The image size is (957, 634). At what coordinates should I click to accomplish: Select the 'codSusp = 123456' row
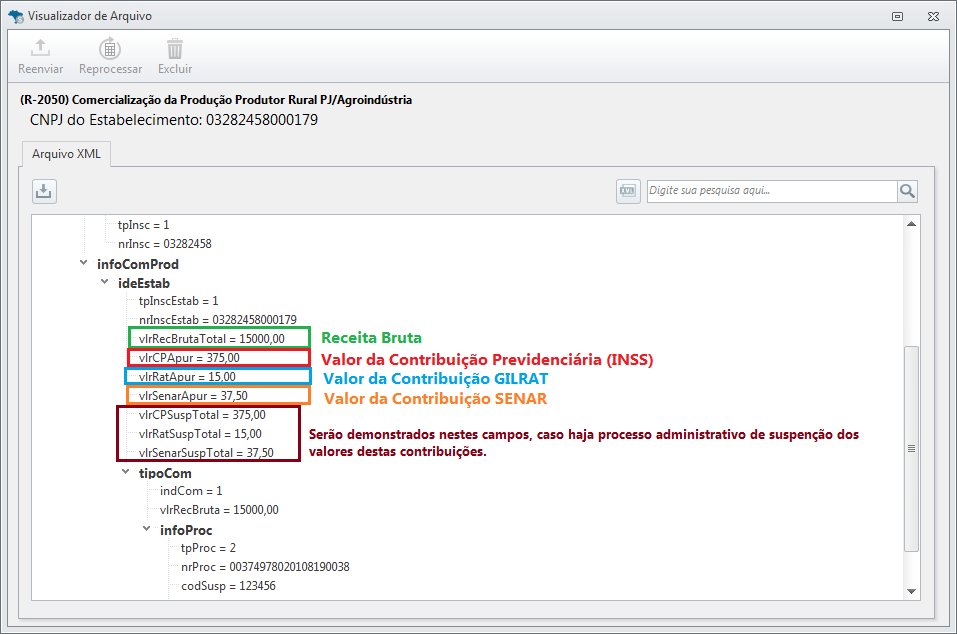tap(228, 586)
